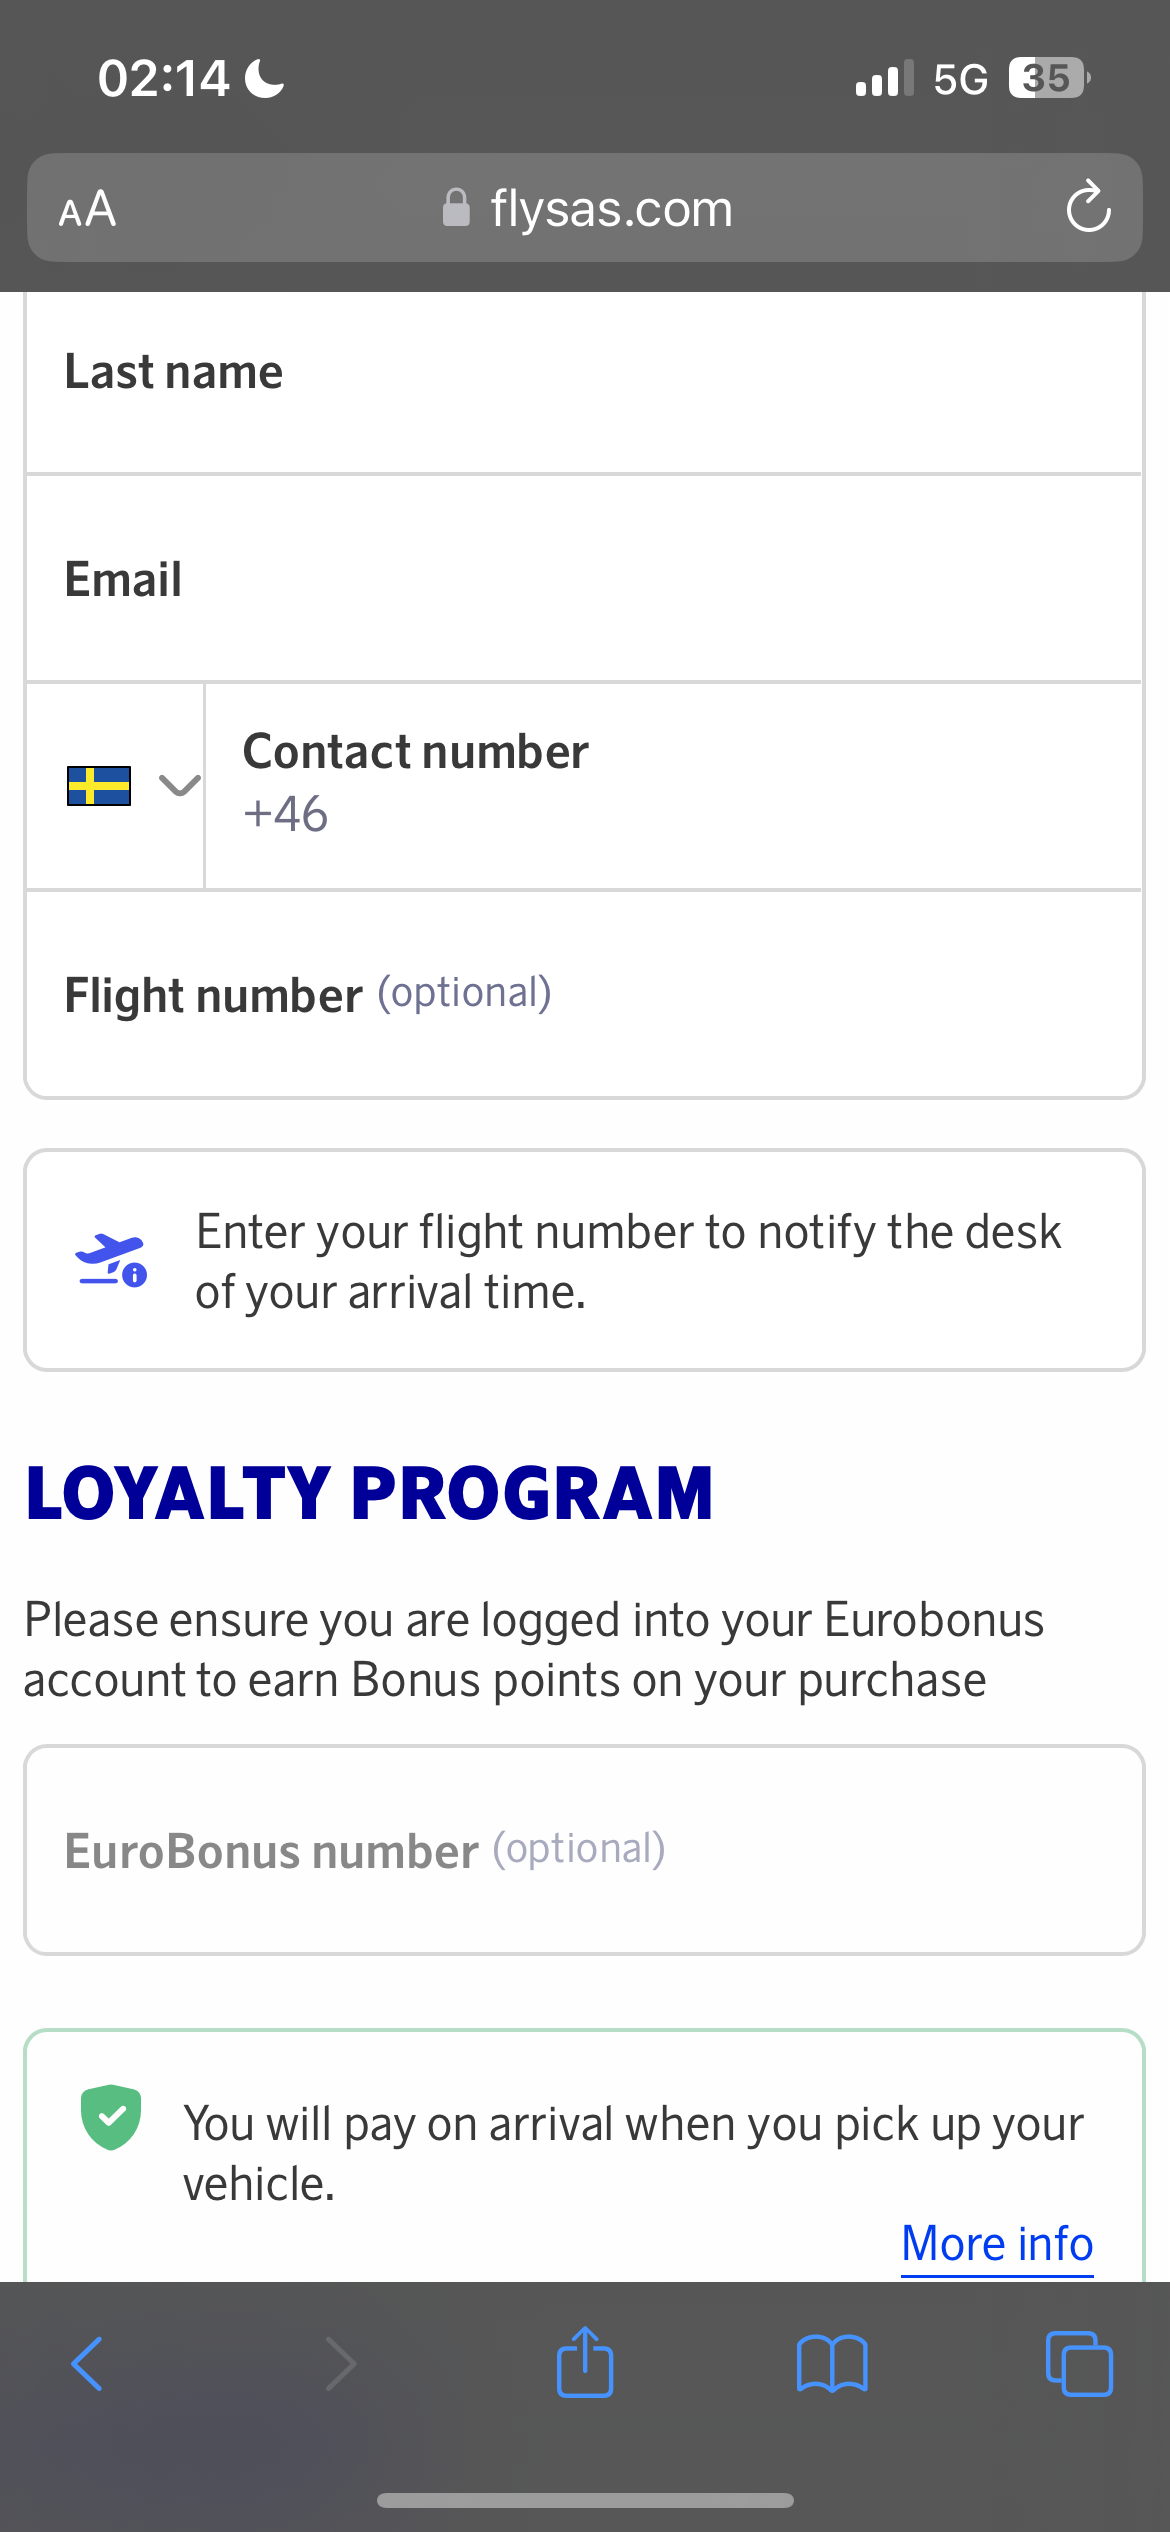Select the optional Flight number field
1170x2532 pixels.
[584, 996]
